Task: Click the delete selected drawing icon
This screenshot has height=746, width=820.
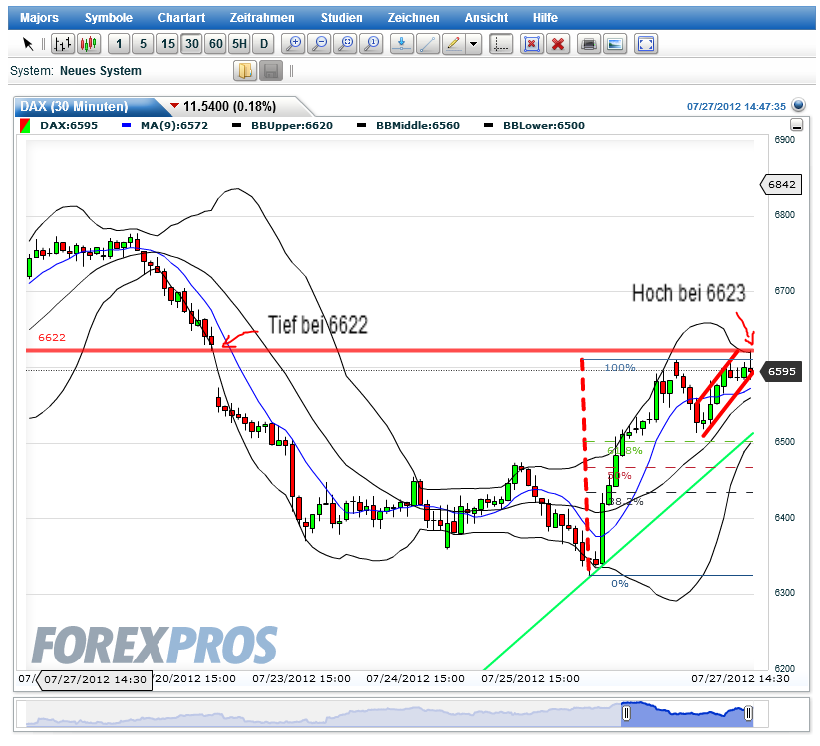Action: 531,44
